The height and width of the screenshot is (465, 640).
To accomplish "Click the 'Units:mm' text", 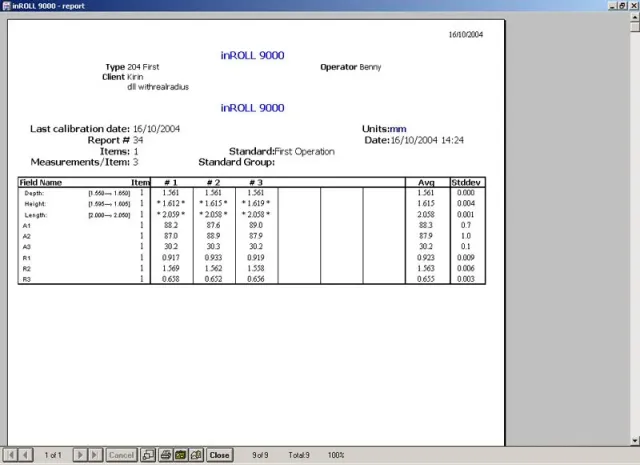I will (384, 129).
